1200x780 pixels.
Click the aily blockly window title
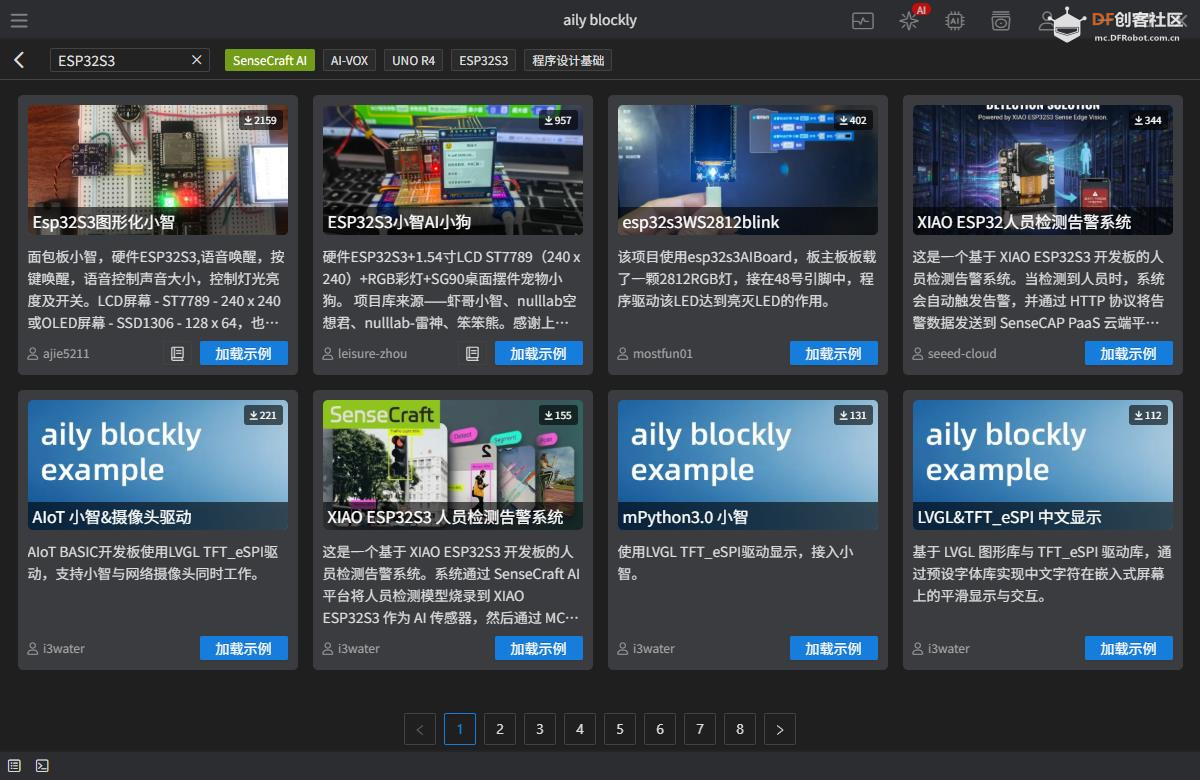point(600,20)
